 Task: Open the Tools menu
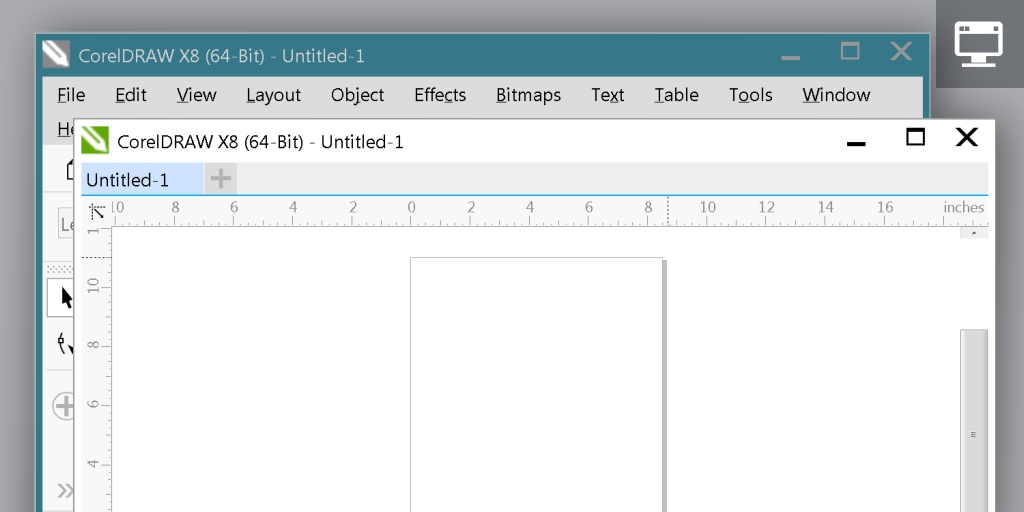click(750, 95)
